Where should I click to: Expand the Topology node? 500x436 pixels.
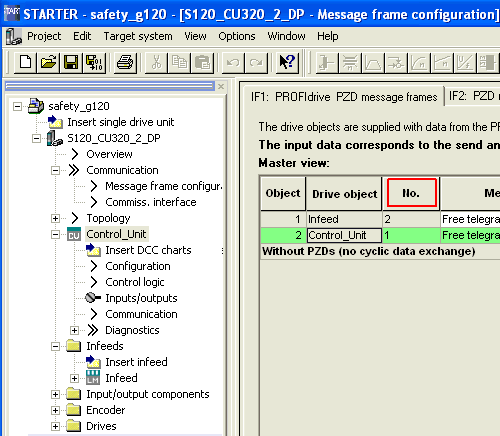coord(55,219)
